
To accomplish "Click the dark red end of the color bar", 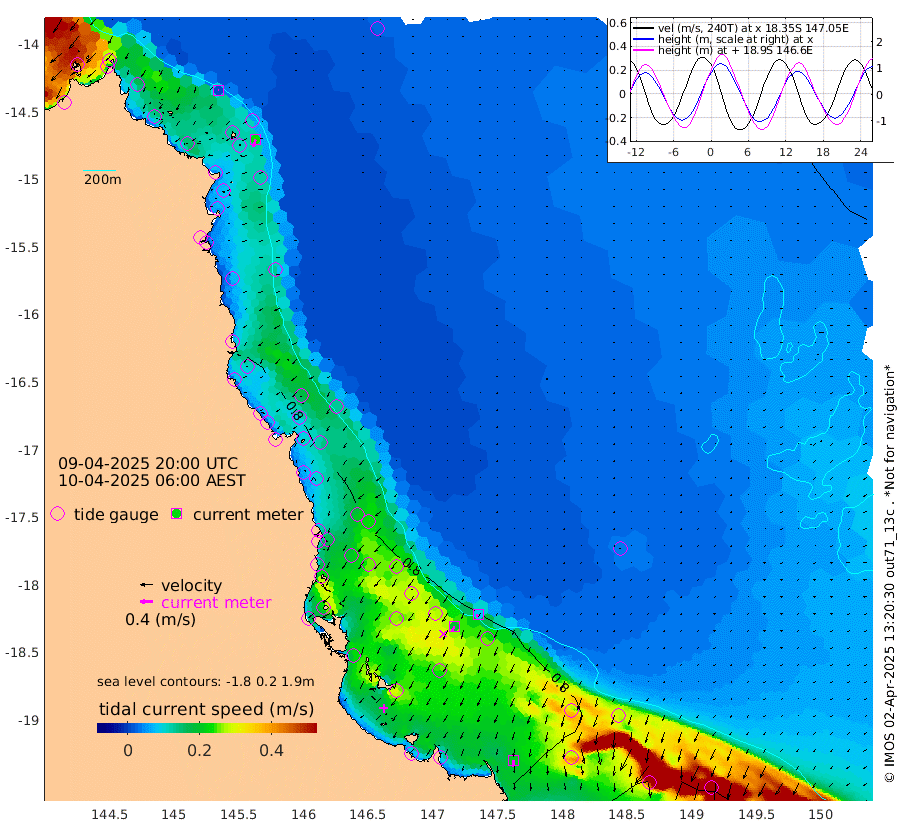I will point(310,728).
